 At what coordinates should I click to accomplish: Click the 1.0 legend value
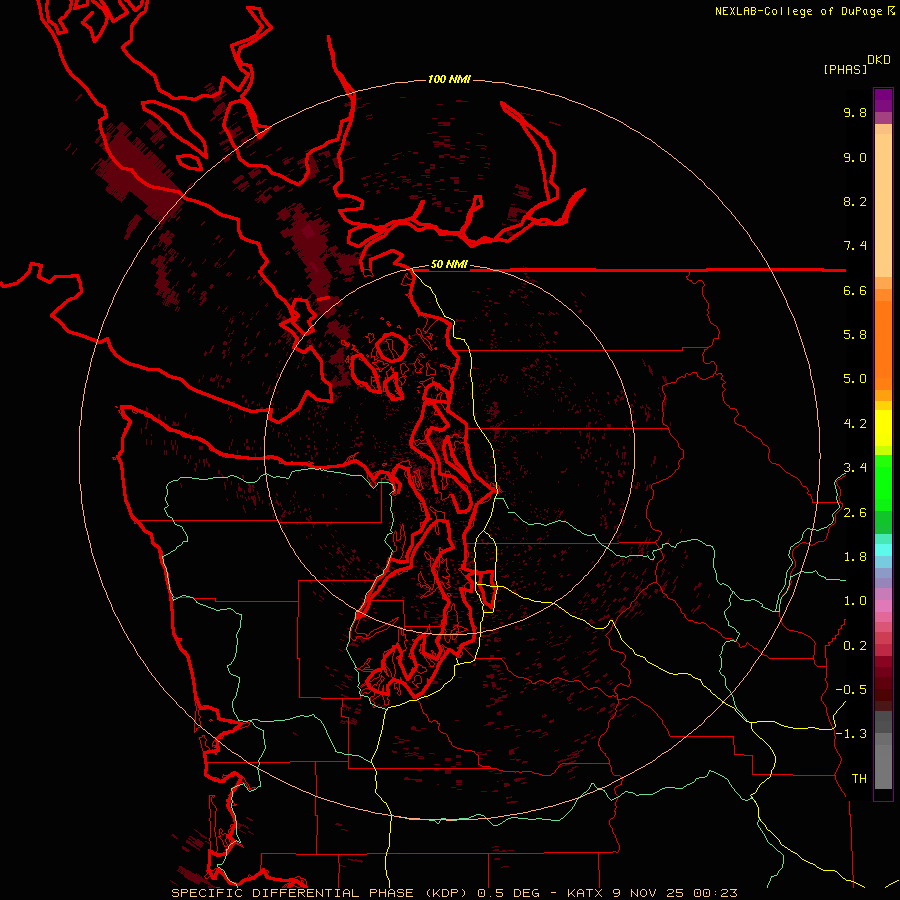click(x=855, y=601)
